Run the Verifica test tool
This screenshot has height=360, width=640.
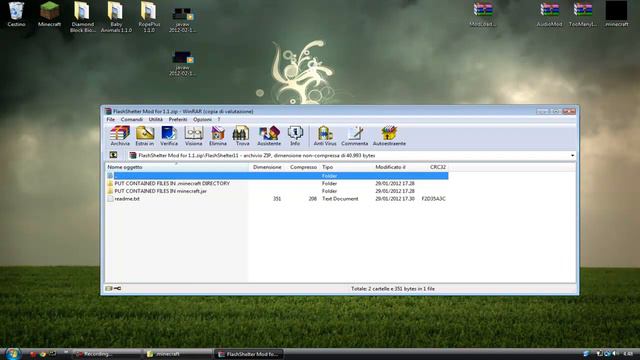(x=169, y=136)
